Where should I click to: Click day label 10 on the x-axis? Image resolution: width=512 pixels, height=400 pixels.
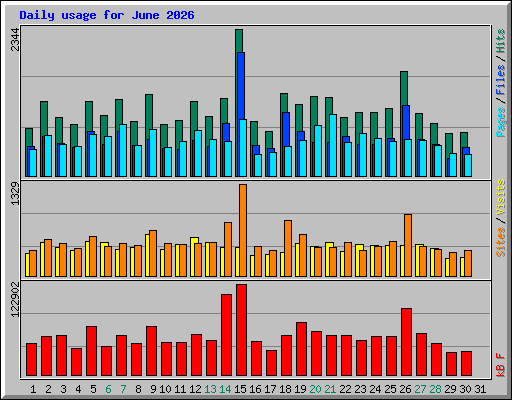pyautogui.click(x=165, y=389)
